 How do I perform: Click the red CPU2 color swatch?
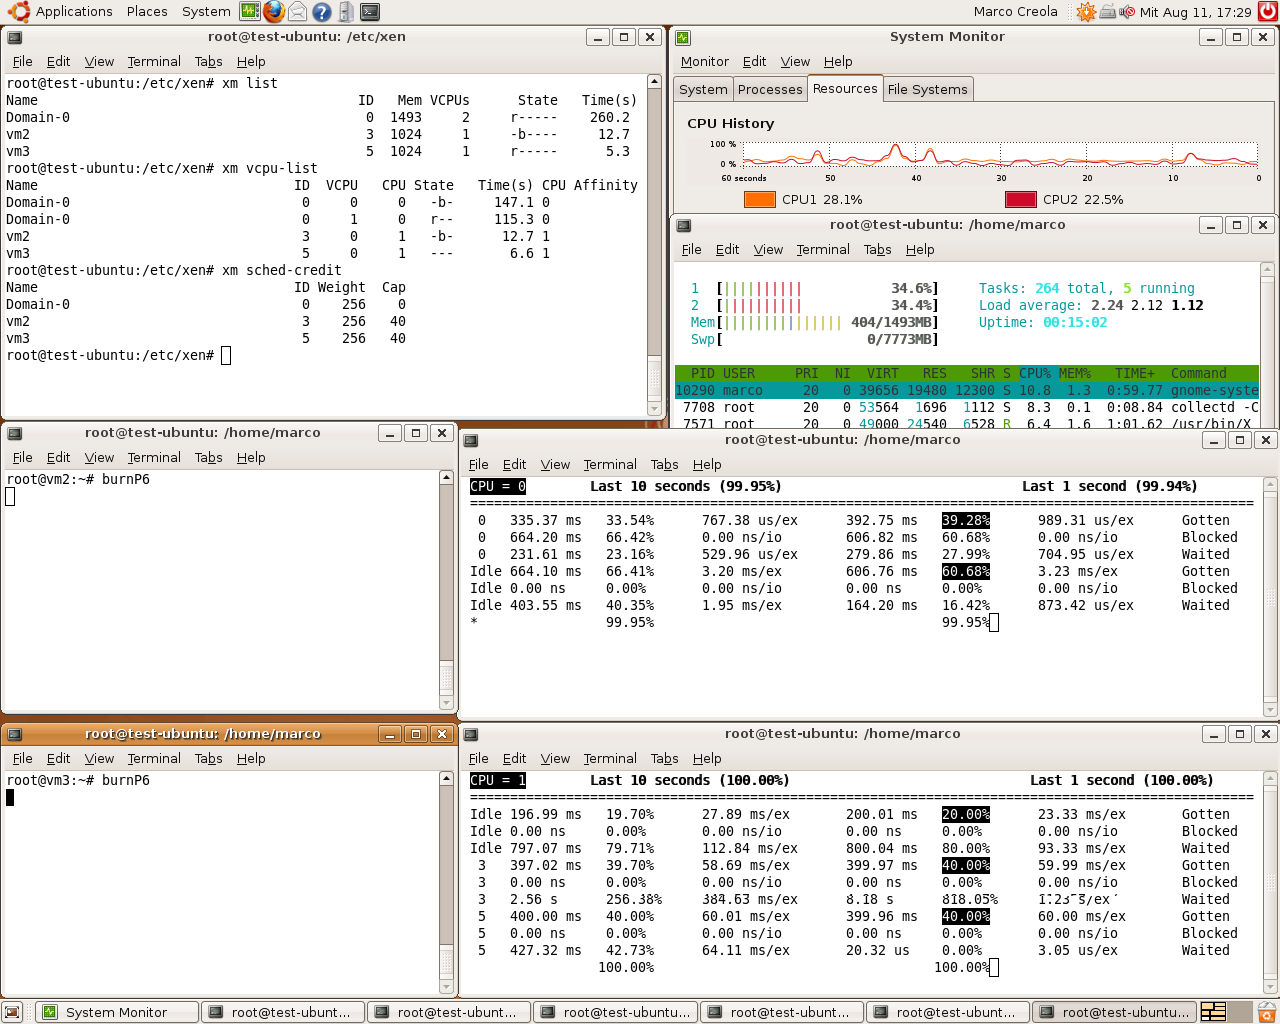(x=1020, y=199)
